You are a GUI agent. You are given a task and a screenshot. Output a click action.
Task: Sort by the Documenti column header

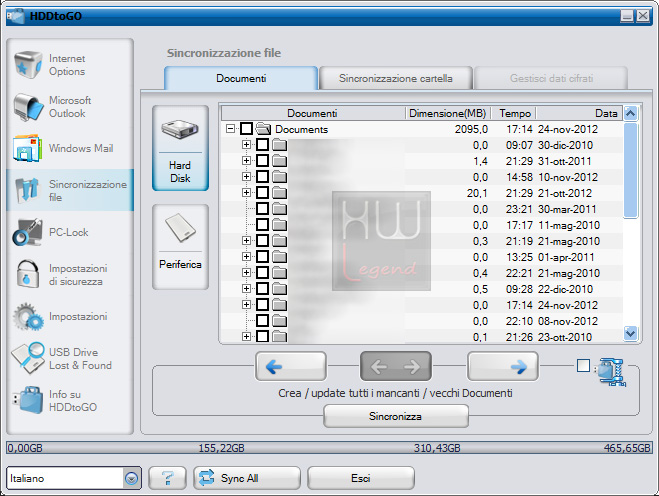tap(313, 113)
